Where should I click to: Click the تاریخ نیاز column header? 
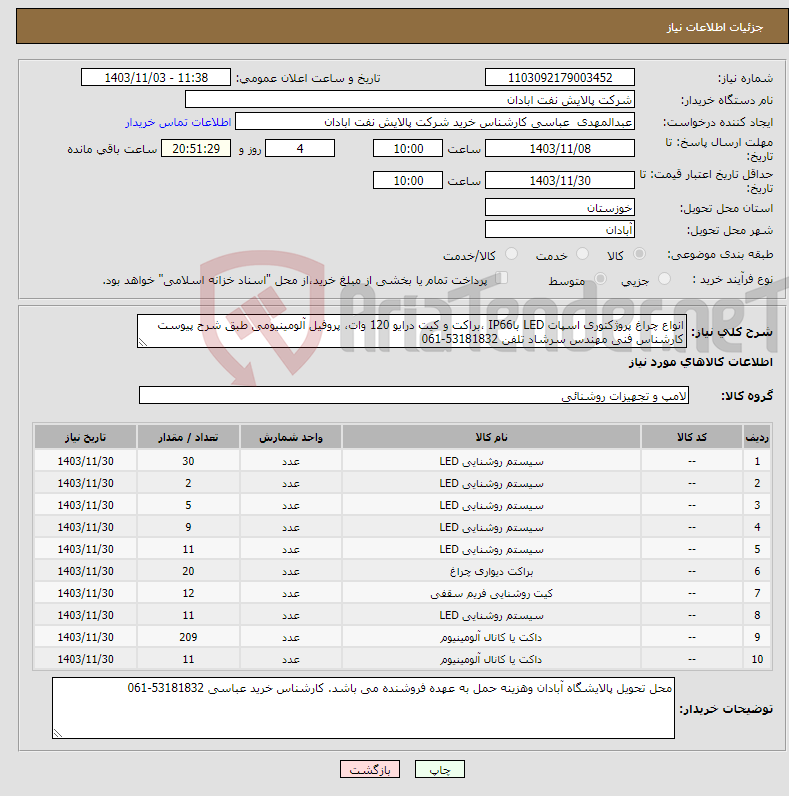coord(85,437)
